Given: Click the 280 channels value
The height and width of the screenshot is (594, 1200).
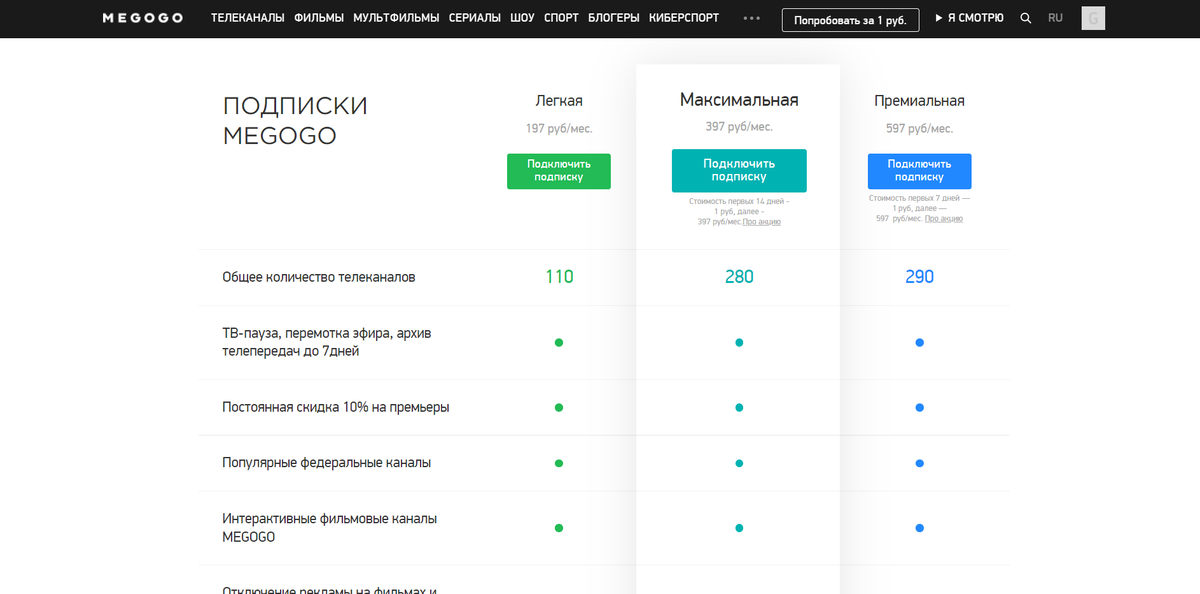Looking at the screenshot, I should point(739,277).
